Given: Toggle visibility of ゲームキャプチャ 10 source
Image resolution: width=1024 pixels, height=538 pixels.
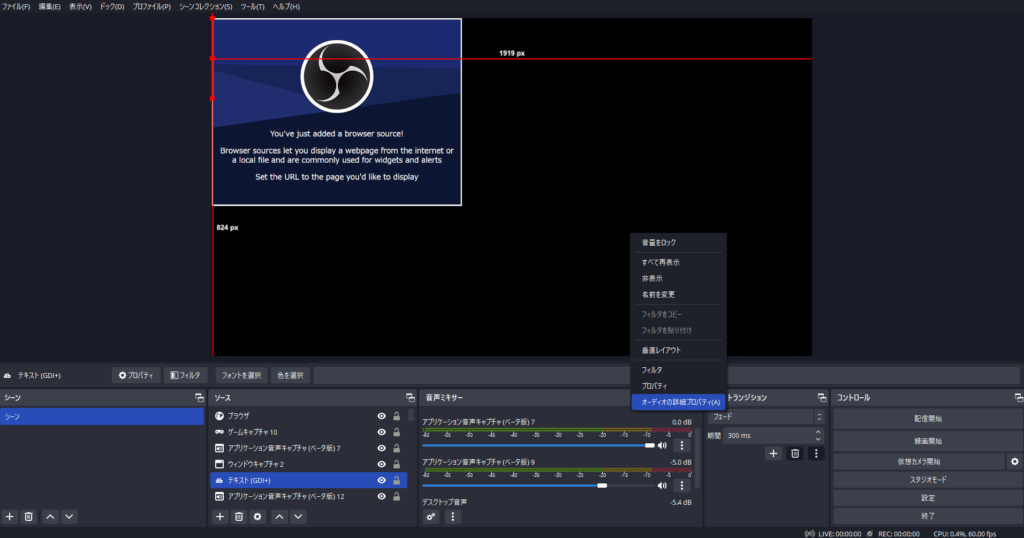Looking at the screenshot, I should [381, 432].
